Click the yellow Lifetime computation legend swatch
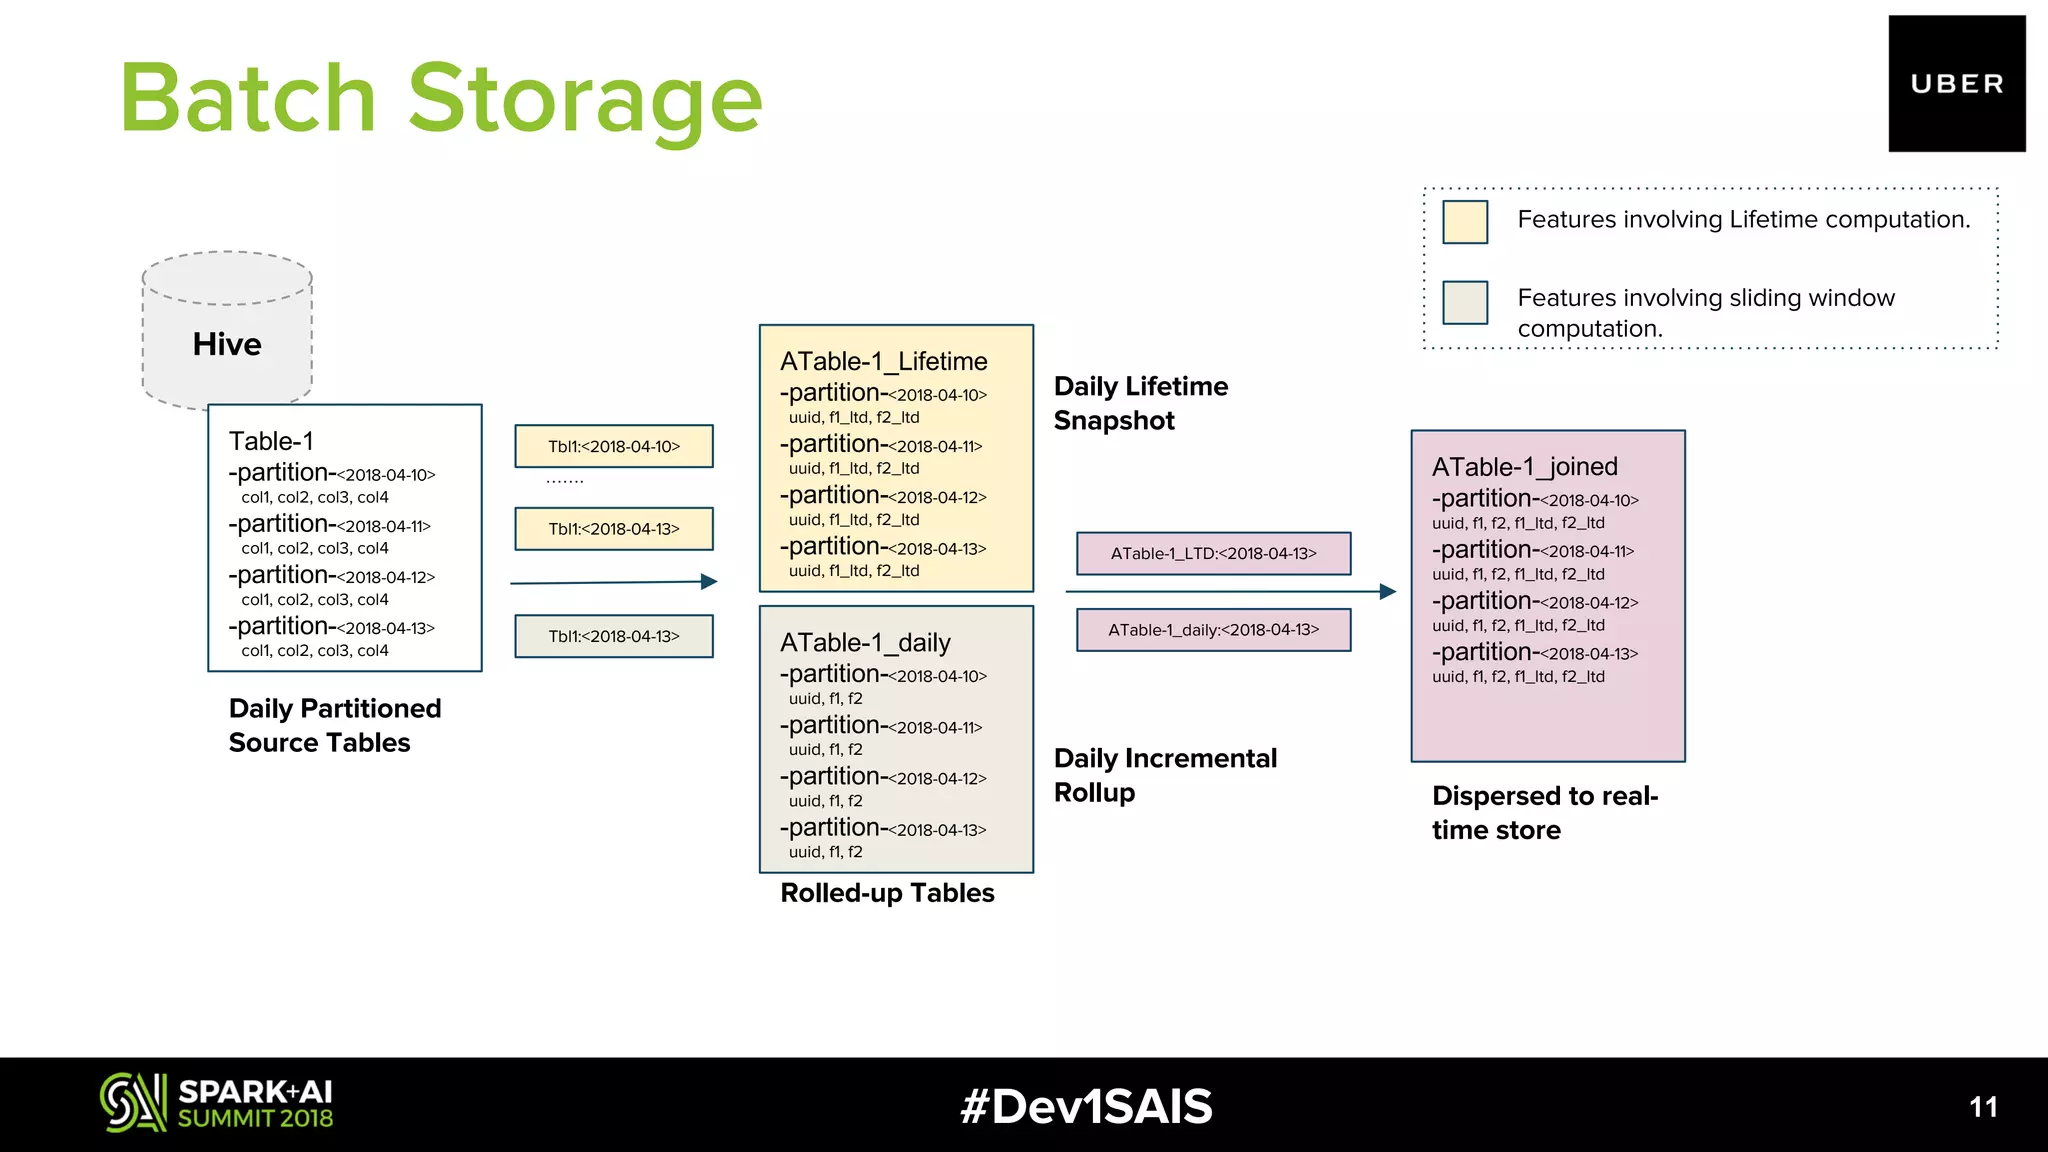The height and width of the screenshot is (1152, 2048). click(x=1465, y=222)
